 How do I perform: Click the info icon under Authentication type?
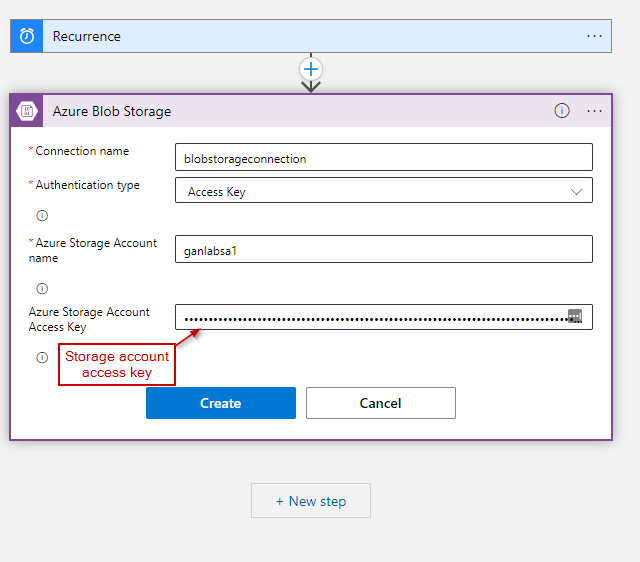tap(42, 215)
